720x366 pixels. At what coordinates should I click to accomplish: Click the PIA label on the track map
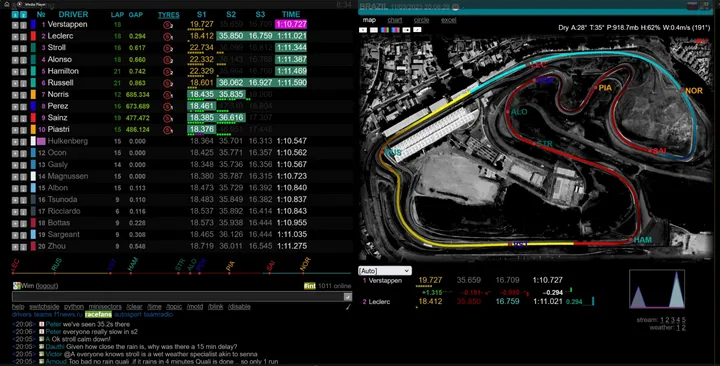[x=605, y=88]
